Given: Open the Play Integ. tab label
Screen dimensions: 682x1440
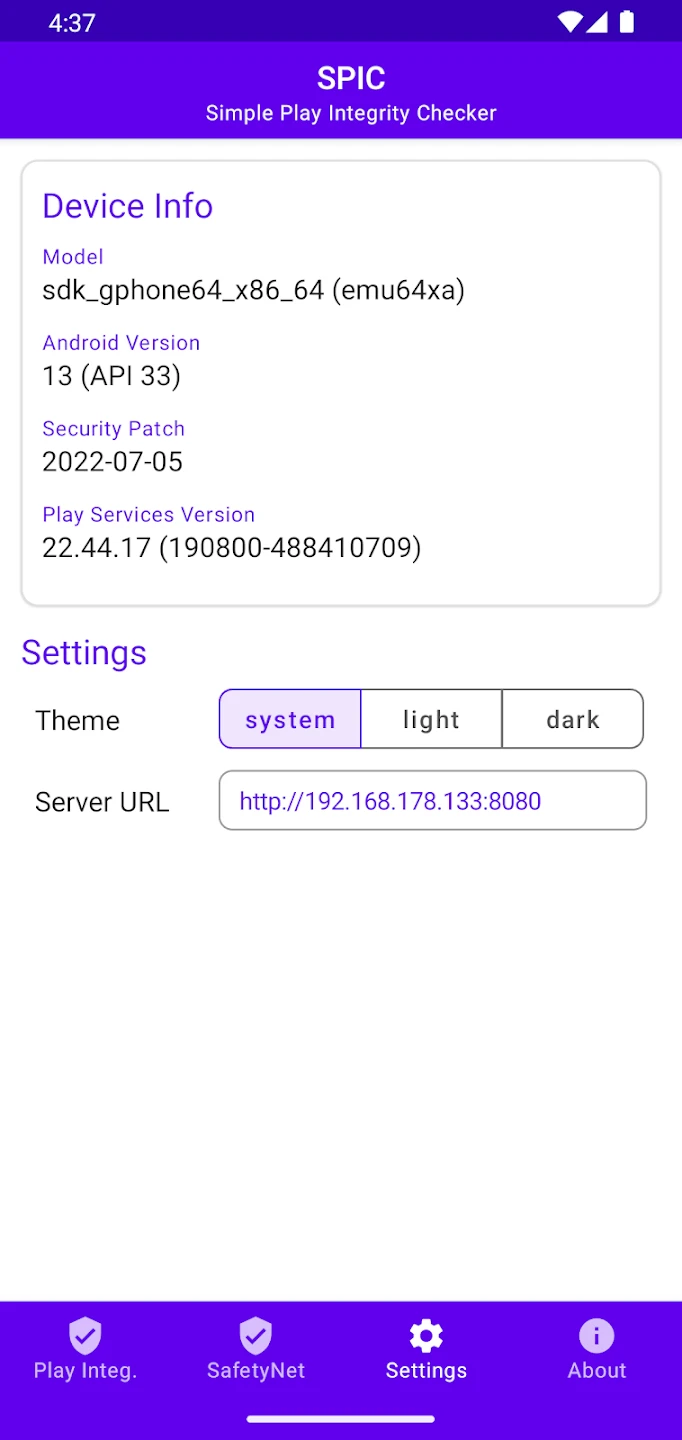Looking at the screenshot, I should click(x=85, y=1370).
